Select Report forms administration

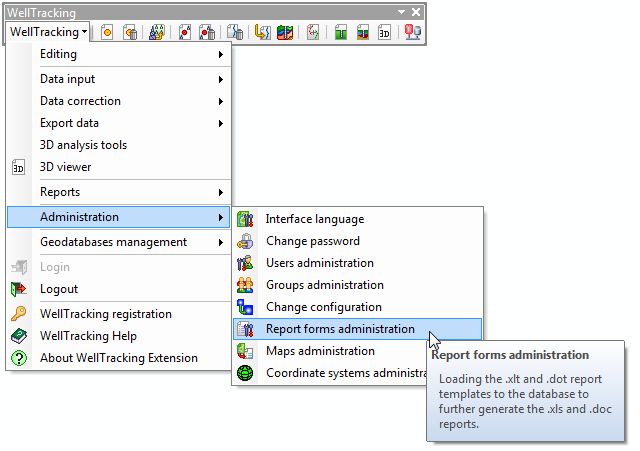[340, 329]
